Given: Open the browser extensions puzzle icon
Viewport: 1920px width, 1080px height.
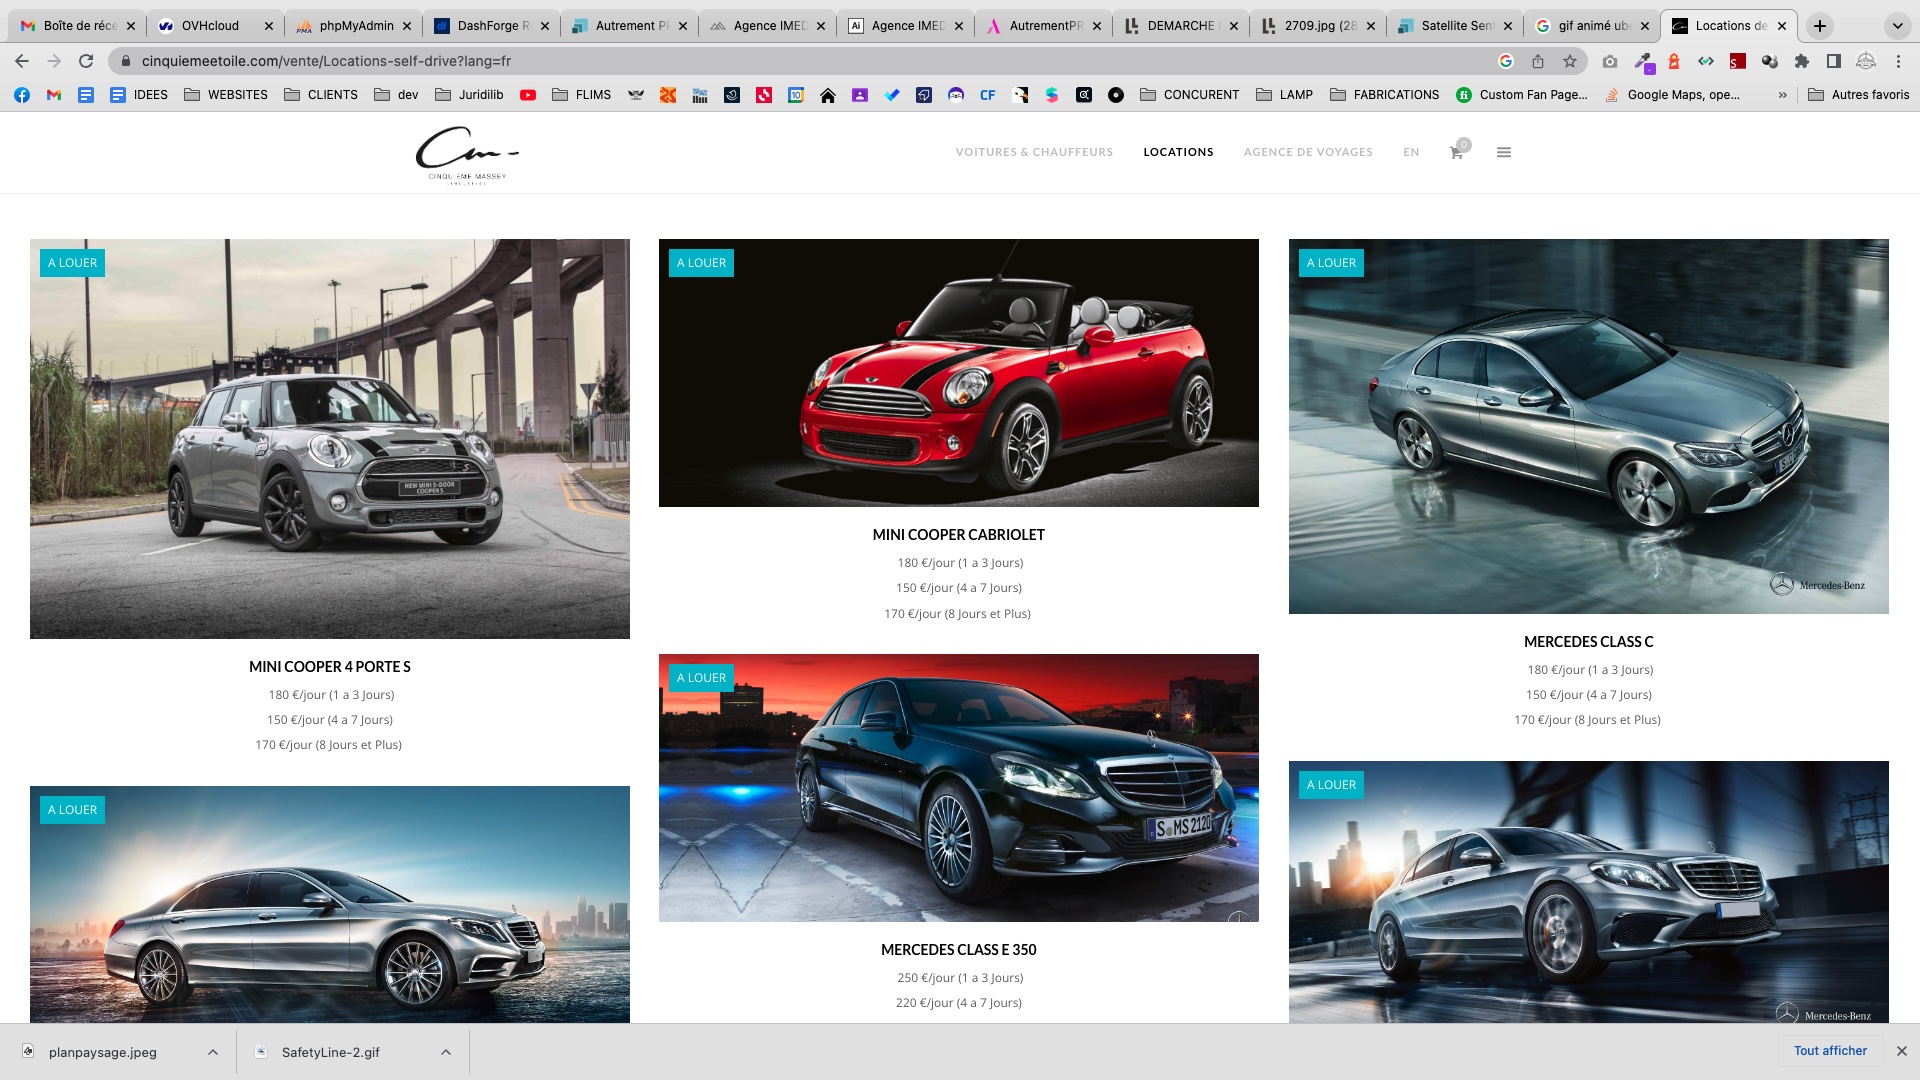Looking at the screenshot, I should [x=1802, y=61].
